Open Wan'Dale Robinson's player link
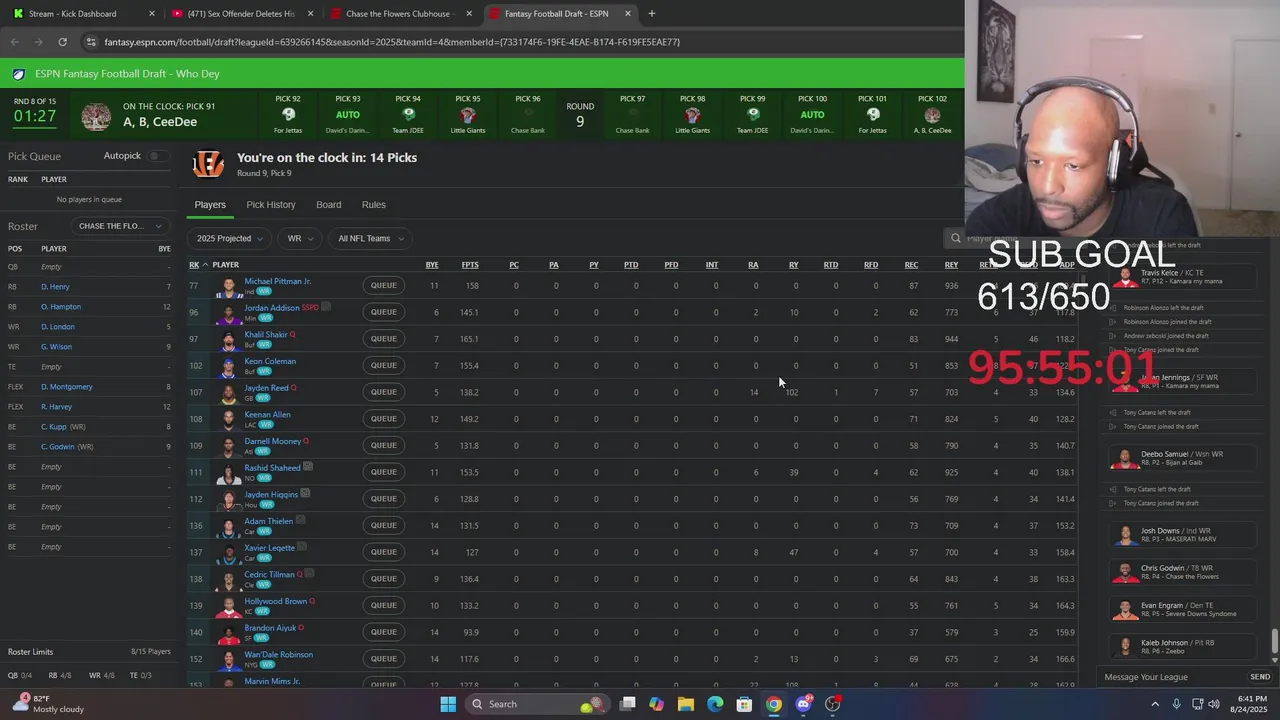 (279, 654)
